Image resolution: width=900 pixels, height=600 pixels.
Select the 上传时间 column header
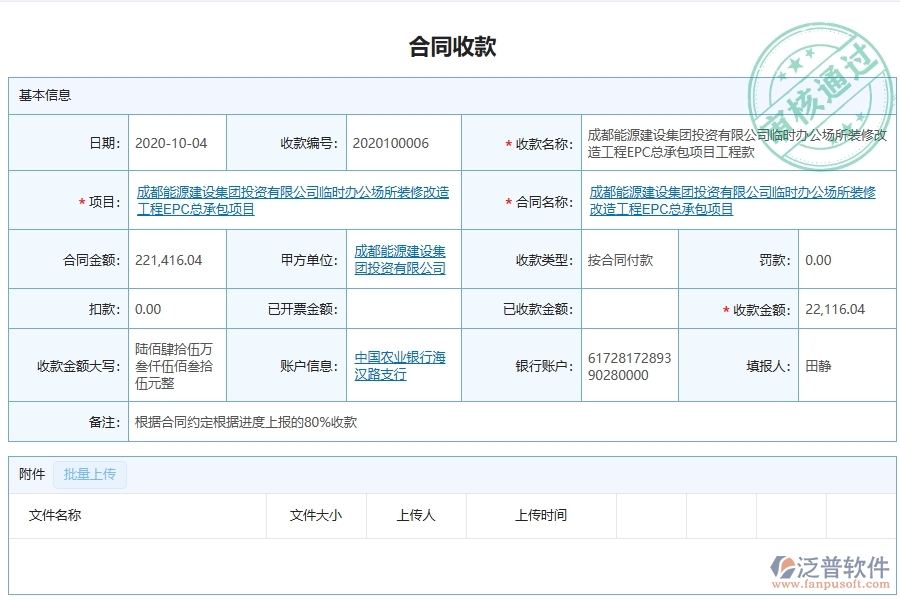541,515
